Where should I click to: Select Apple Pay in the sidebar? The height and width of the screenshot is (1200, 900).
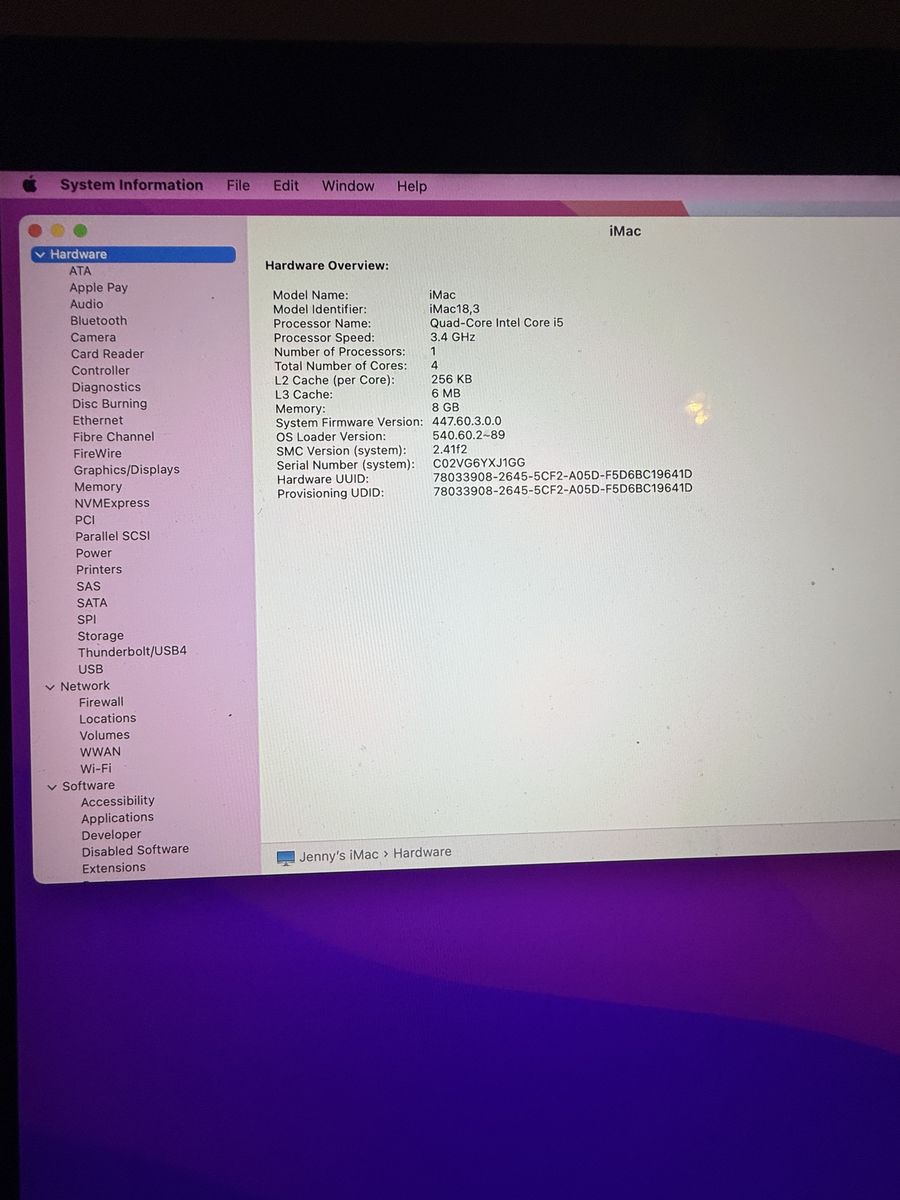click(98, 288)
